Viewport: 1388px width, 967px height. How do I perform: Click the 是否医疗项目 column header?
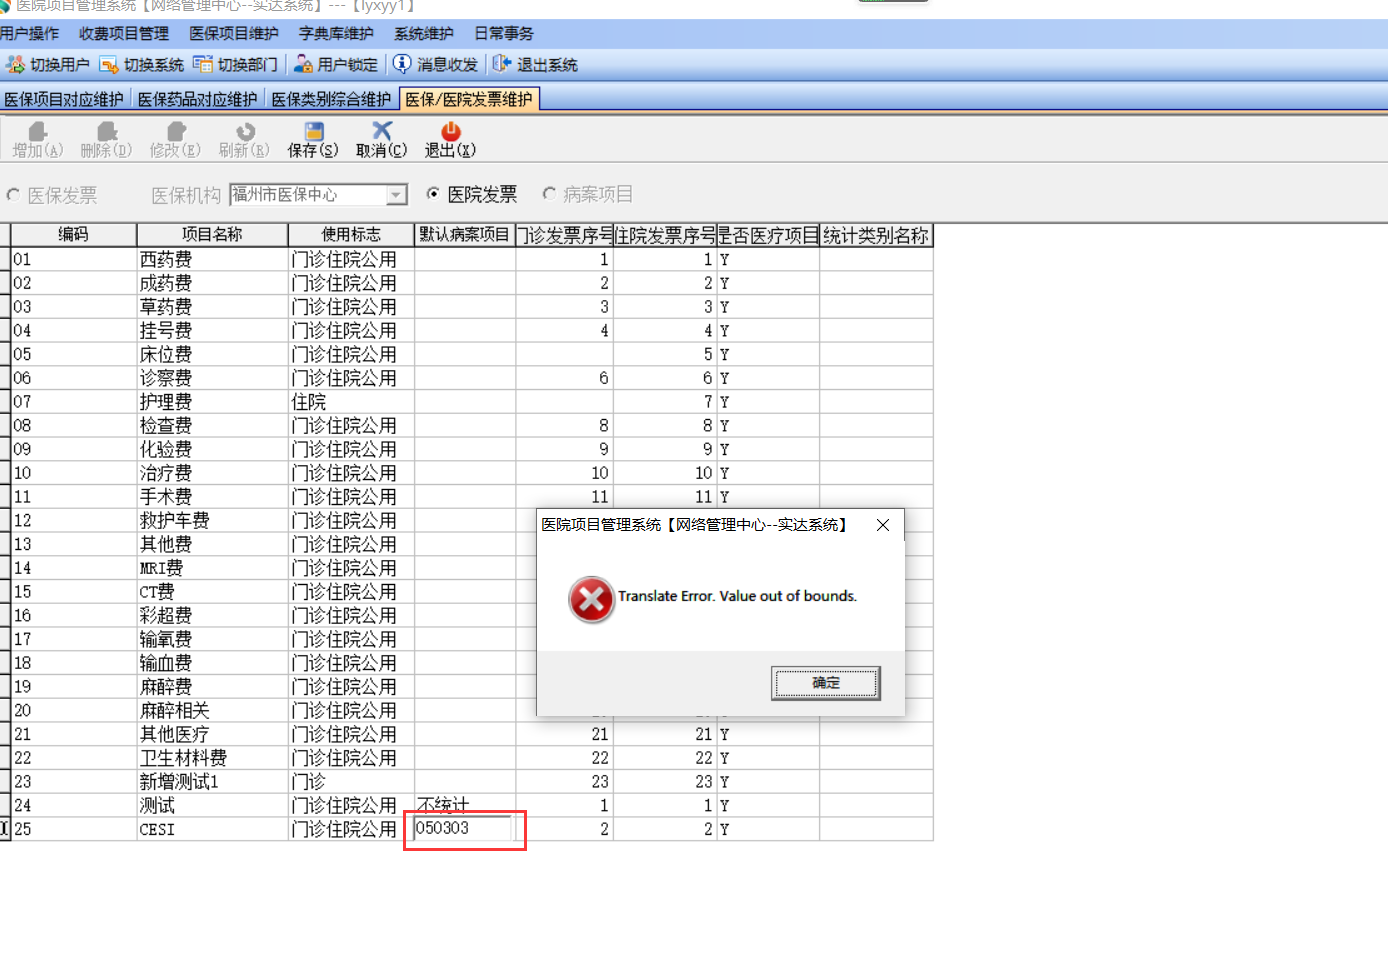768,234
